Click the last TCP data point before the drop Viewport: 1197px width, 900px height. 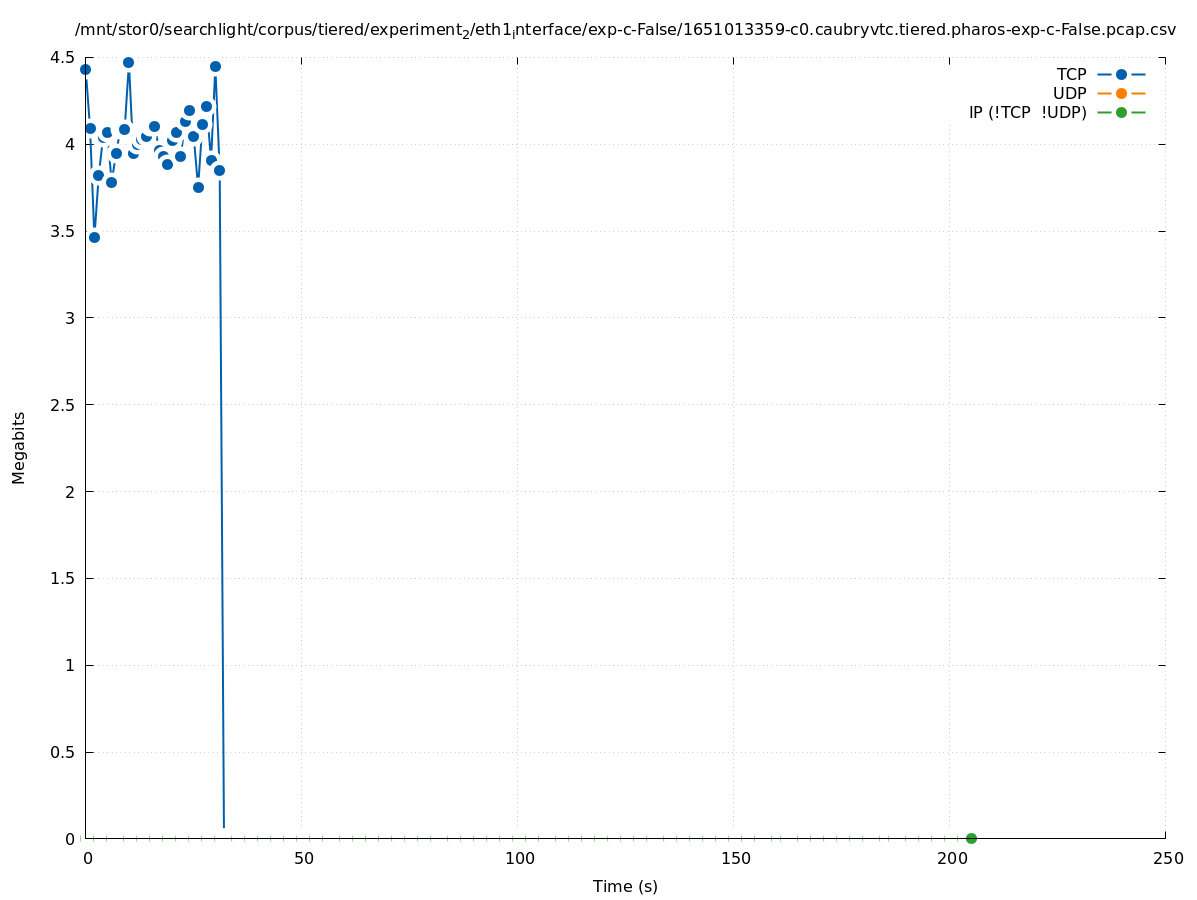point(219,170)
